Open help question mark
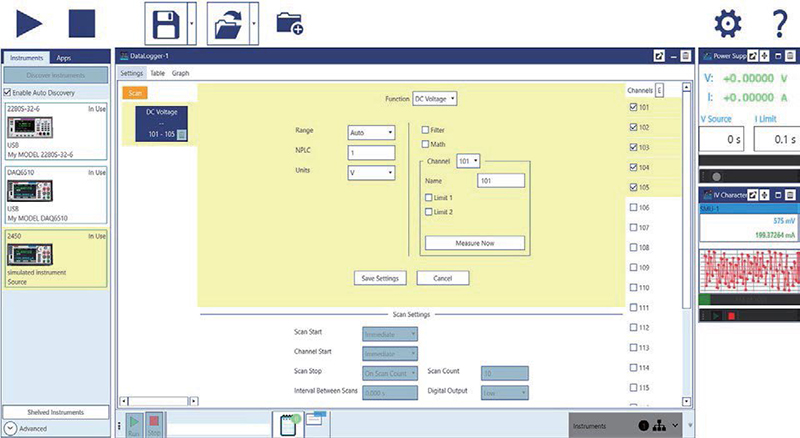800x438 pixels. pos(780,23)
